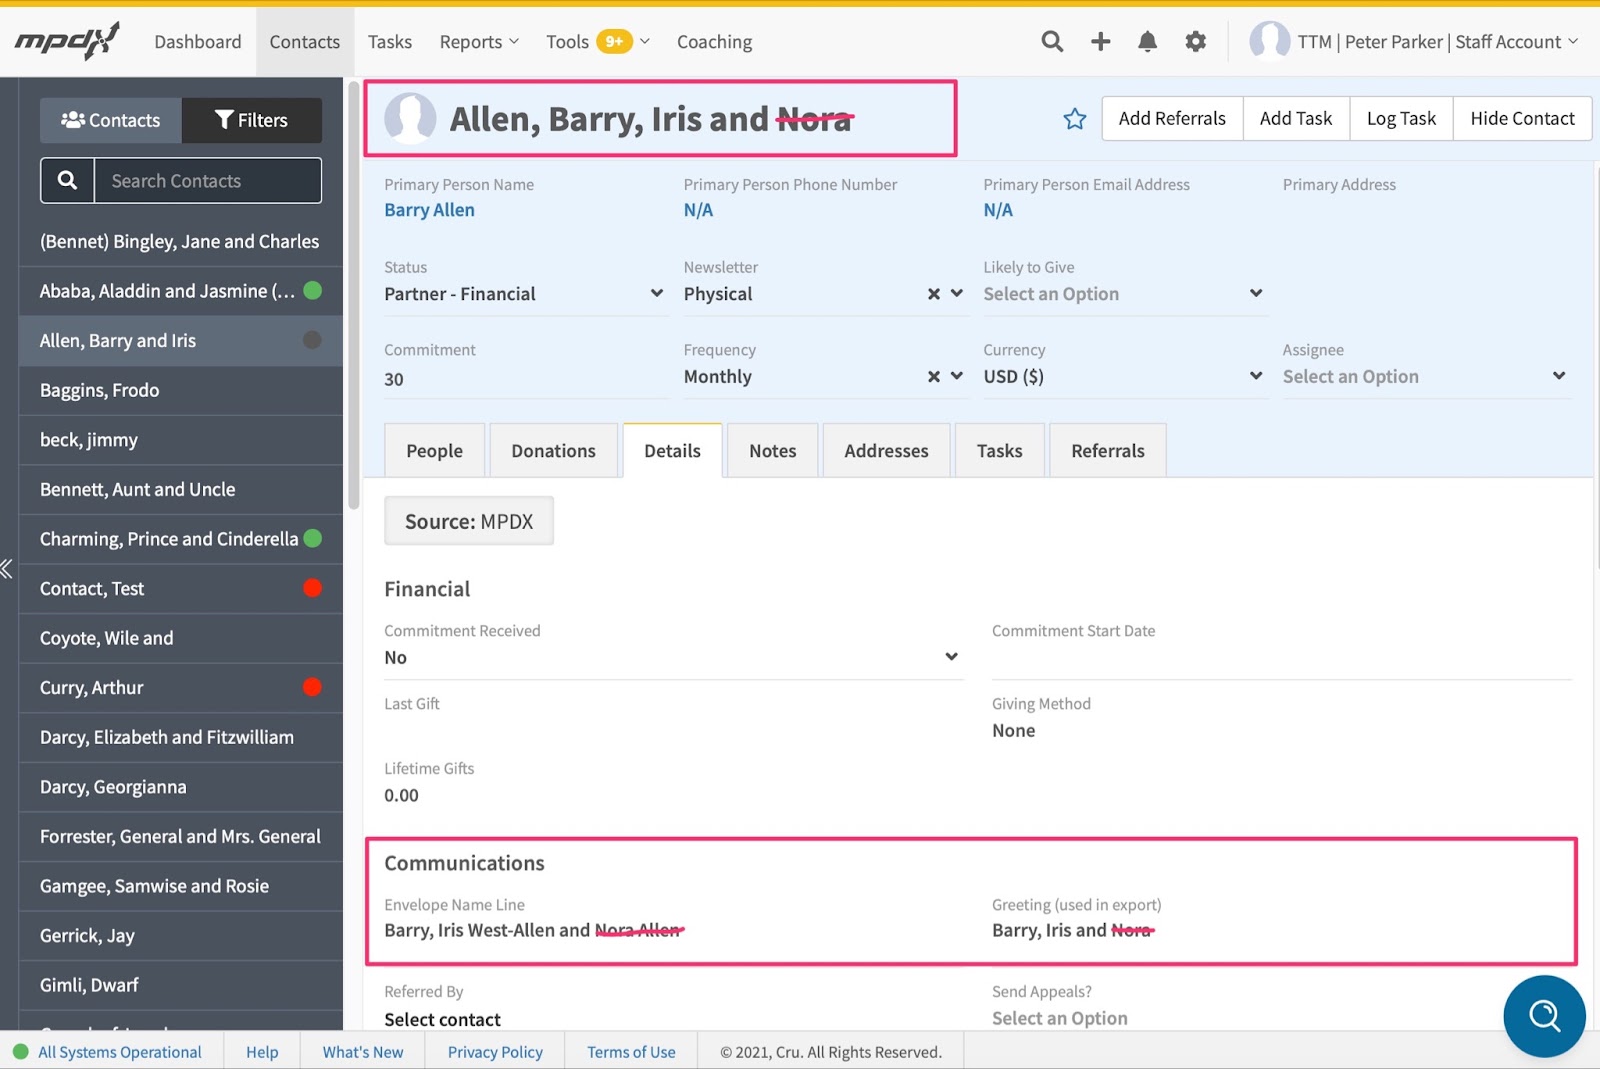The width and height of the screenshot is (1600, 1069).
Task: Click Add Task button
Action: 1296,119
